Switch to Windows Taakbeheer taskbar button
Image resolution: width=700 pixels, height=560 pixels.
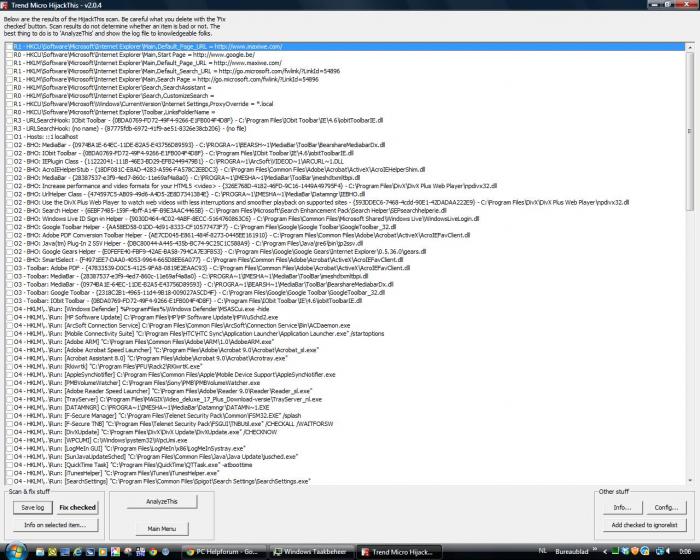pyautogui.click(x=311, y=552)
